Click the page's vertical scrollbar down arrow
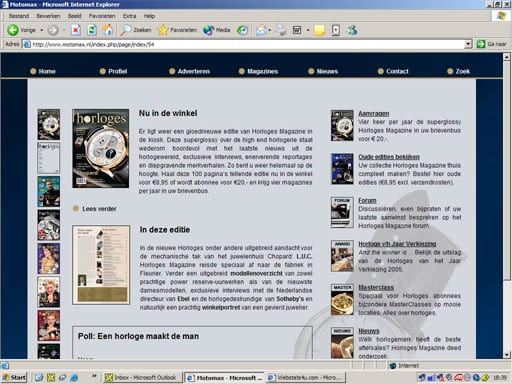The image size is (512, 384). click(506, 355)
